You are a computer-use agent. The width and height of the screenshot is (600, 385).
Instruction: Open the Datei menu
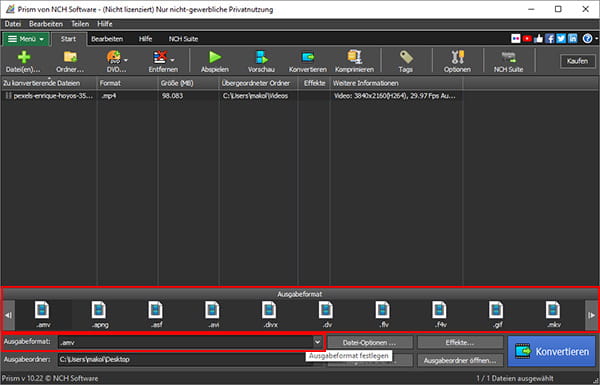(x=13, y=24)
